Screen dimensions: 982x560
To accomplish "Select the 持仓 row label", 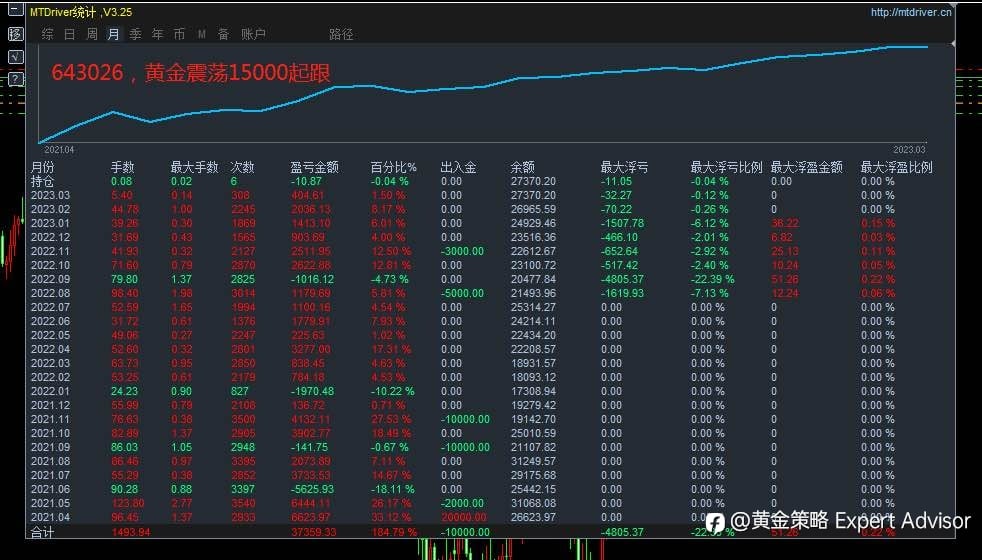I will click(x=43, y=181).
